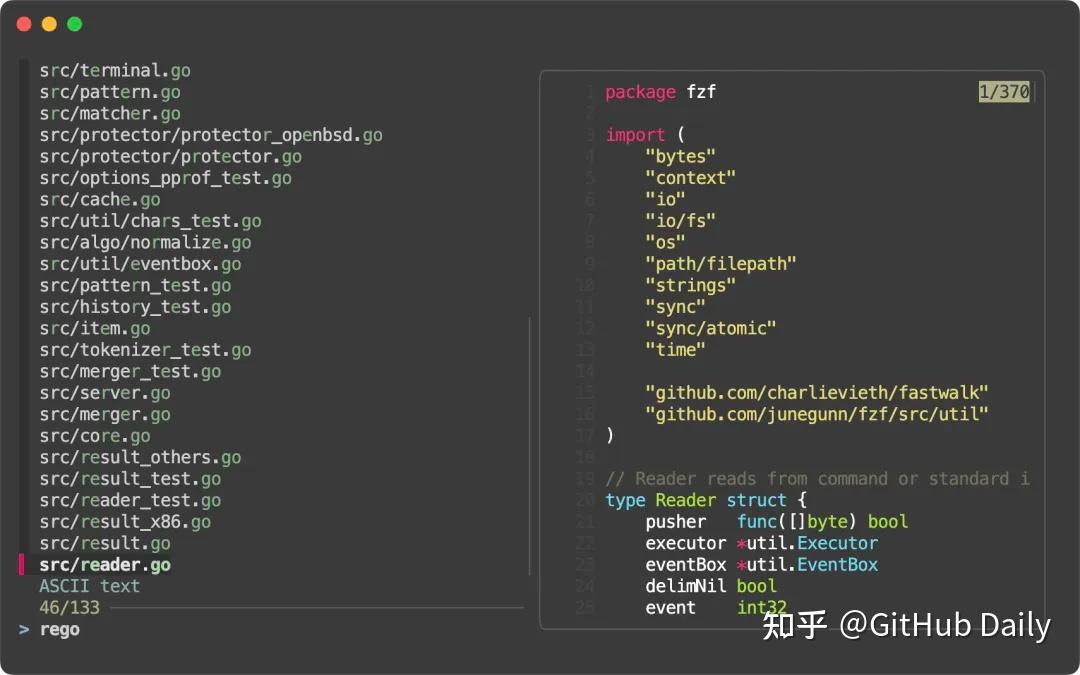Select src/cache.go result
The image size is (1080, 675).
pyautogui.click(x=100, y=200)
